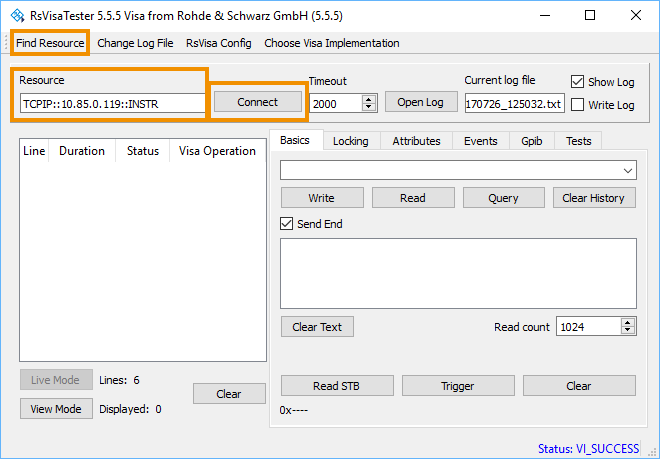Click the View Mode button
This screenshot has width=660, height=459.
point(56,408)
